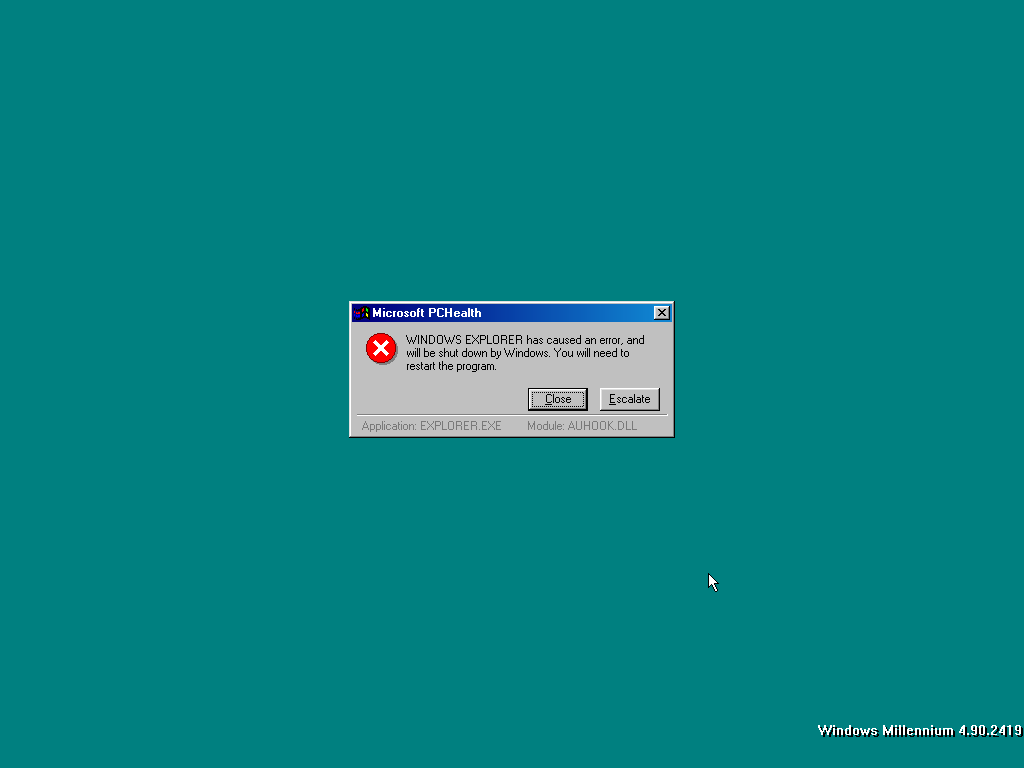Viewport: 1024px width, 768px height.
Task: Click the Microsoft PCHealth title text
Action: [426, 313]
